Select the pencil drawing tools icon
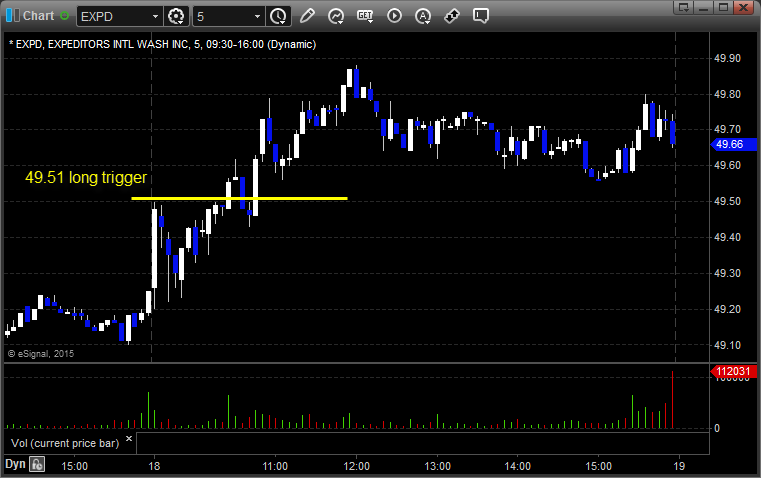Viewport: 761px width, 478px height. [307, 16]
